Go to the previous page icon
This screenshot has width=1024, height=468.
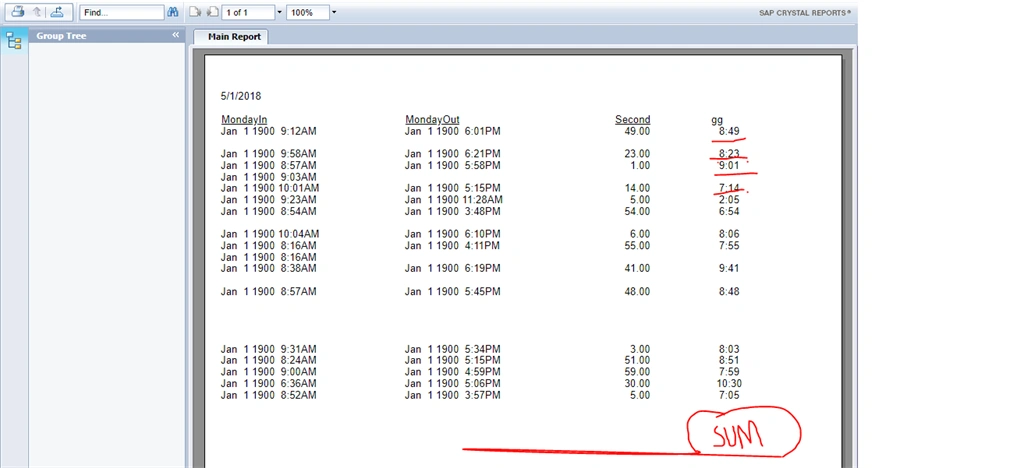(194, 12)
